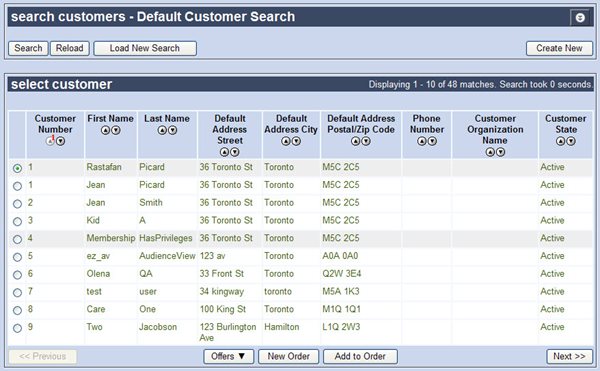The image size is (600, 371).
Task: Sort Last Name column ascending
Action: pos(162,130)
